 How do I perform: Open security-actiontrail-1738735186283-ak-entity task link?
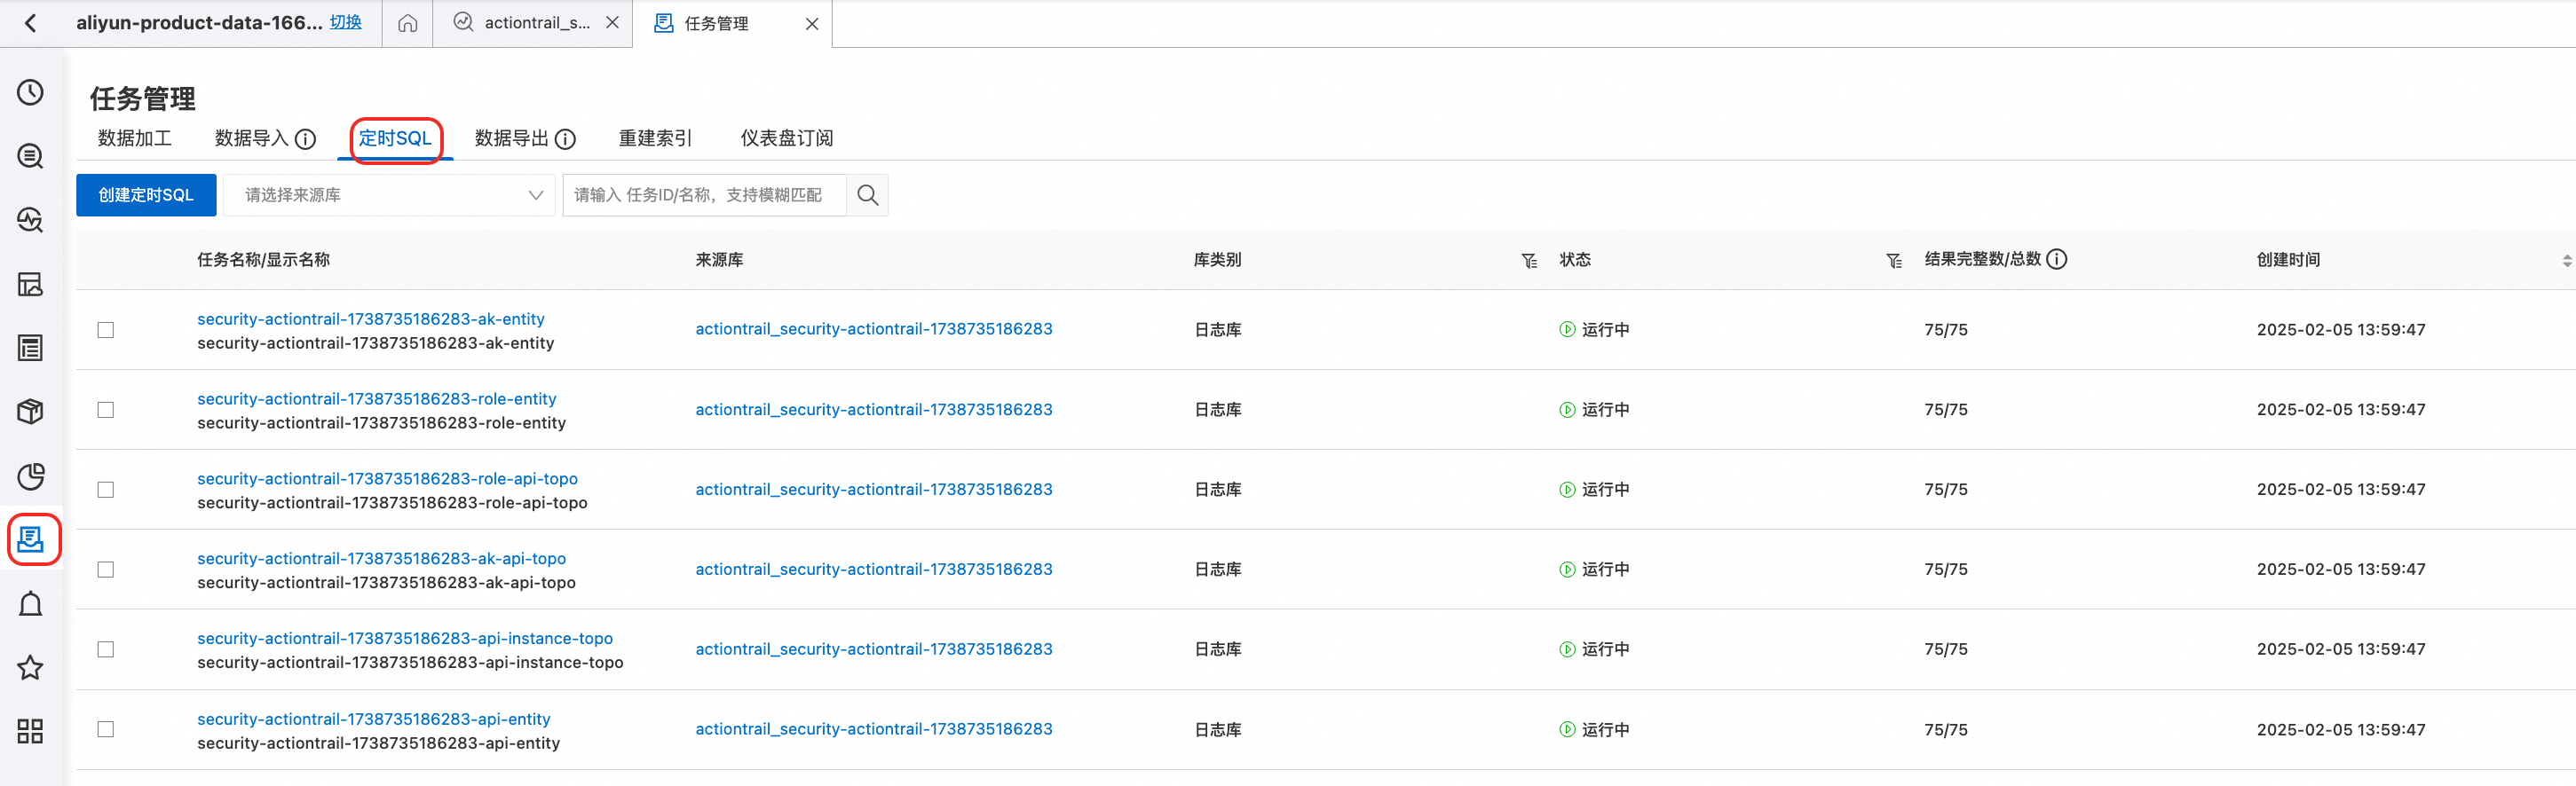(371, 319)
